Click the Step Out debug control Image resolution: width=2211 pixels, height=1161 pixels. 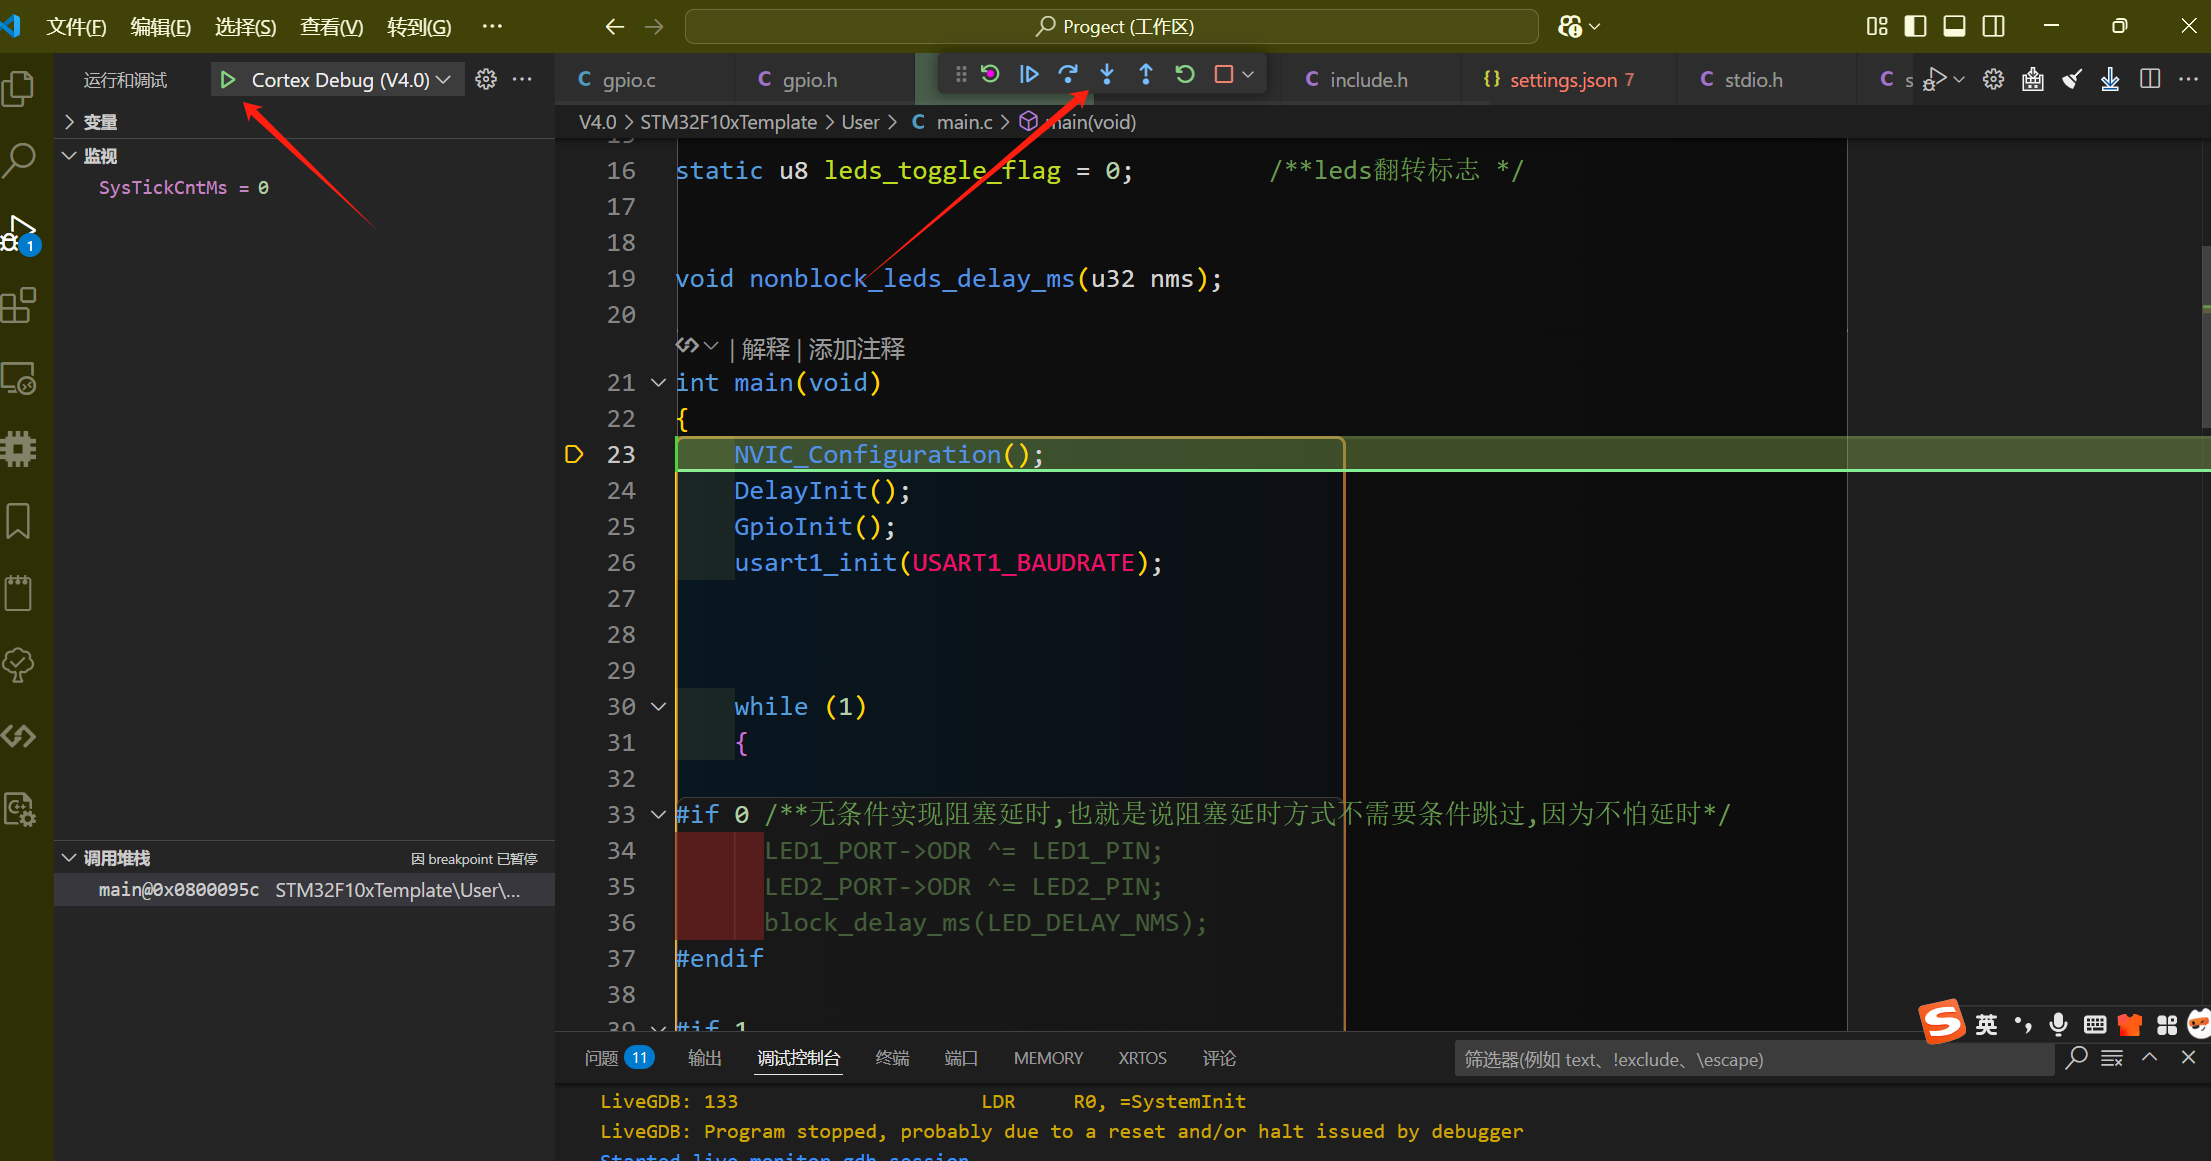point(1146,73)
